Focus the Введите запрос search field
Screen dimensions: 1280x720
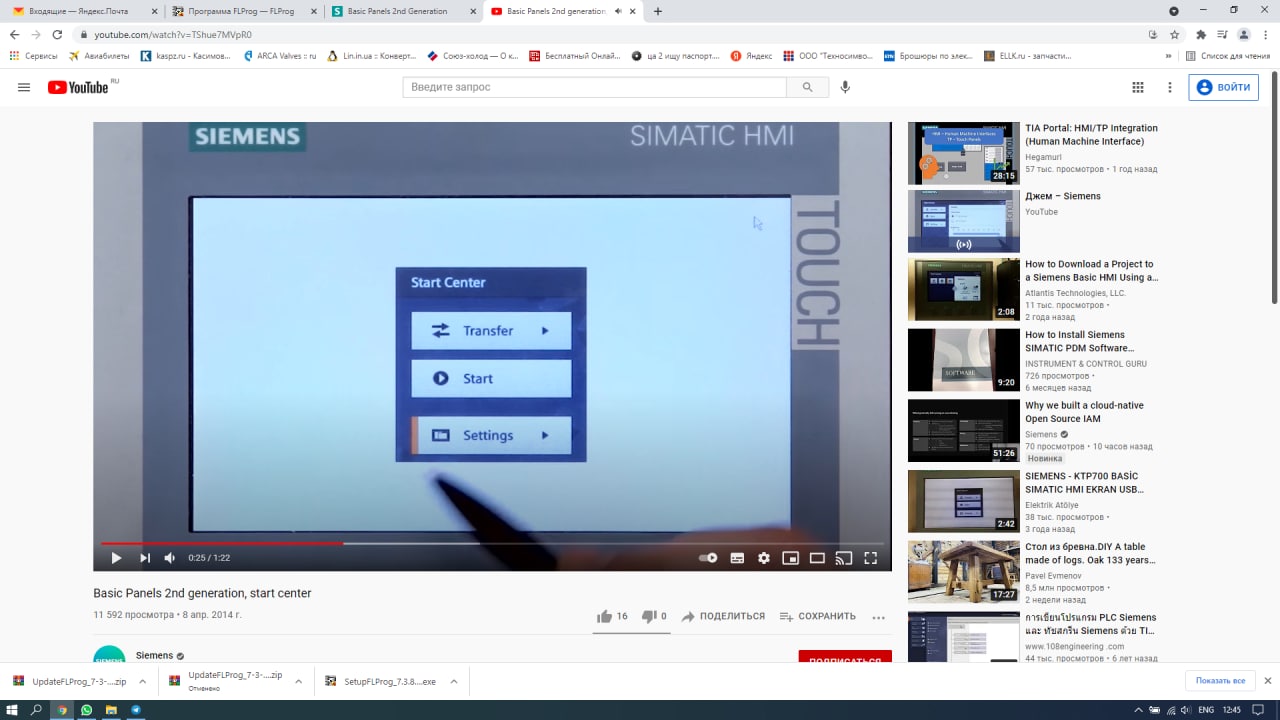point(595,87)
